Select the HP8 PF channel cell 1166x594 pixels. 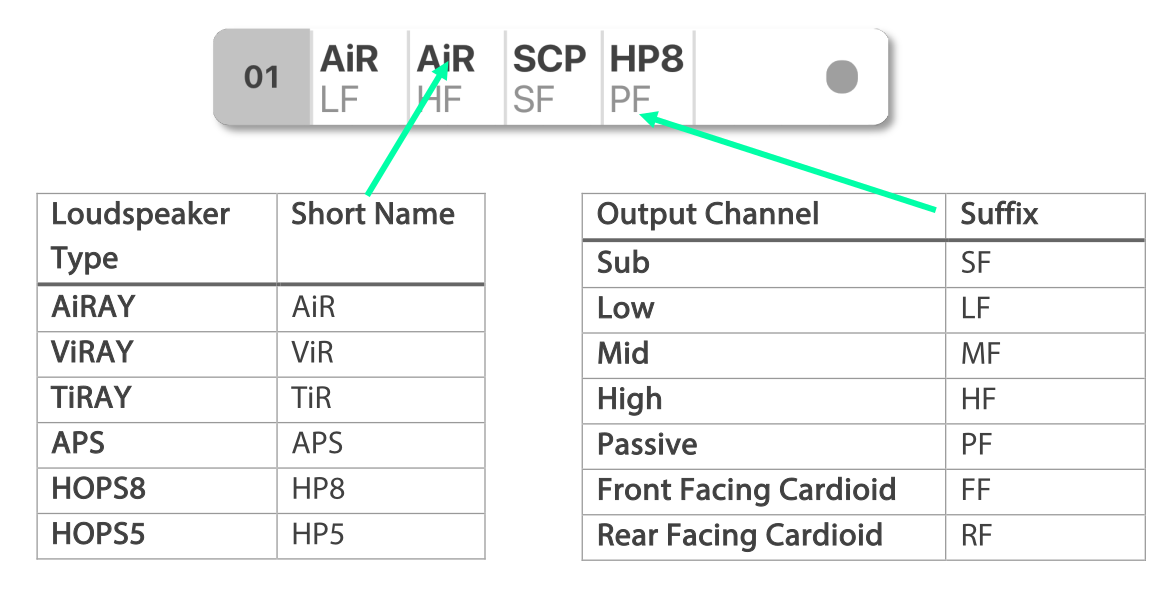tap(648, 77)
